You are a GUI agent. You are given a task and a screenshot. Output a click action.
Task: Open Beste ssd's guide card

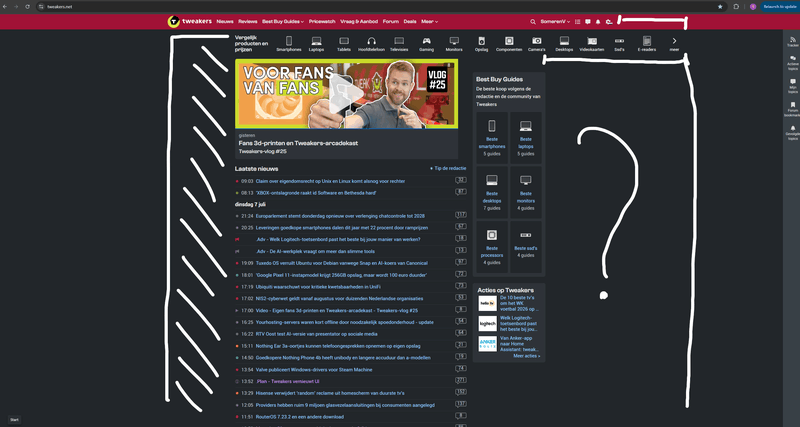[x=526, y=247]
